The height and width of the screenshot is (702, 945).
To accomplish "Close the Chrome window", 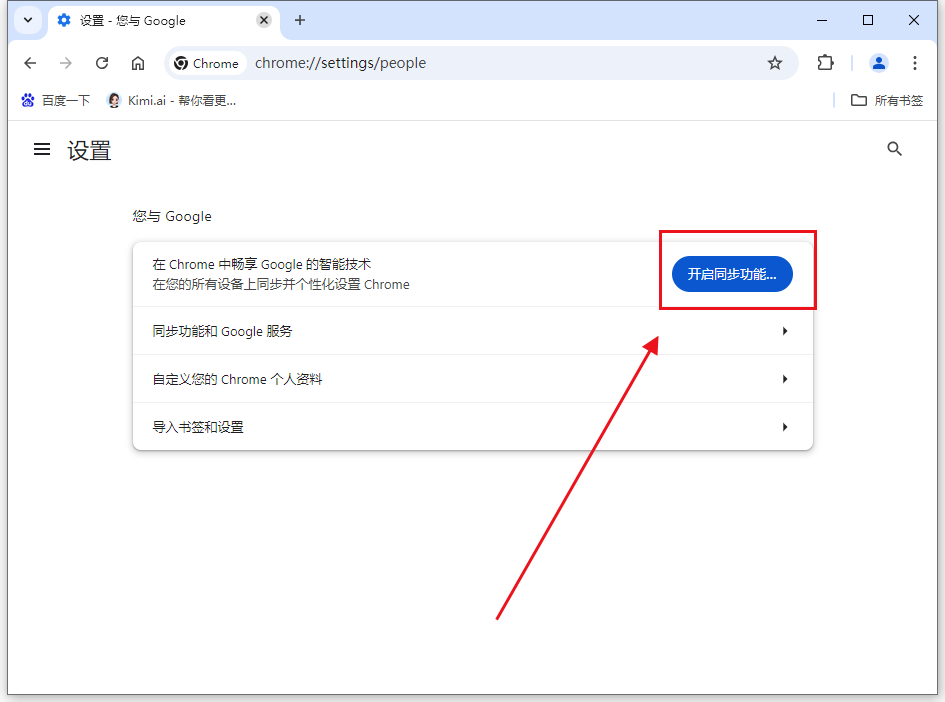I will pos(914,20).
